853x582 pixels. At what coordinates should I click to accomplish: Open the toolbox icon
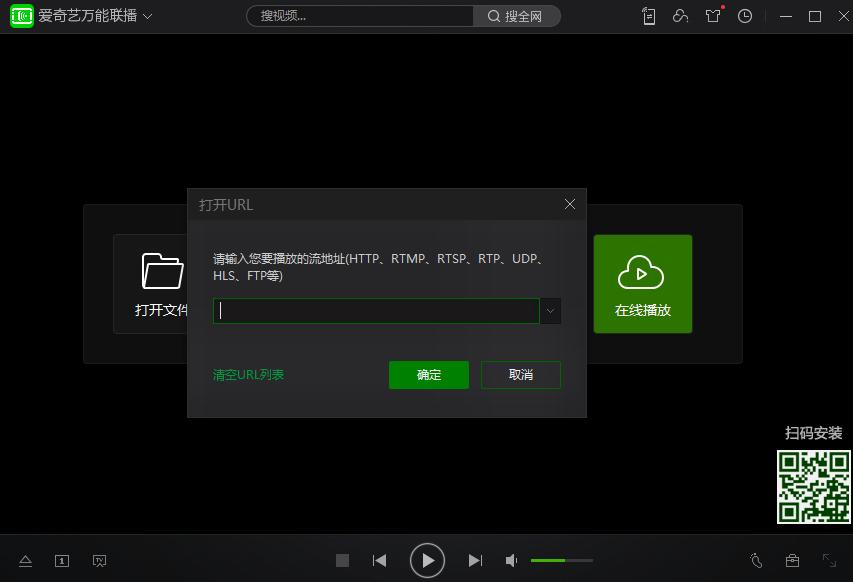click(x=793, y=560)
